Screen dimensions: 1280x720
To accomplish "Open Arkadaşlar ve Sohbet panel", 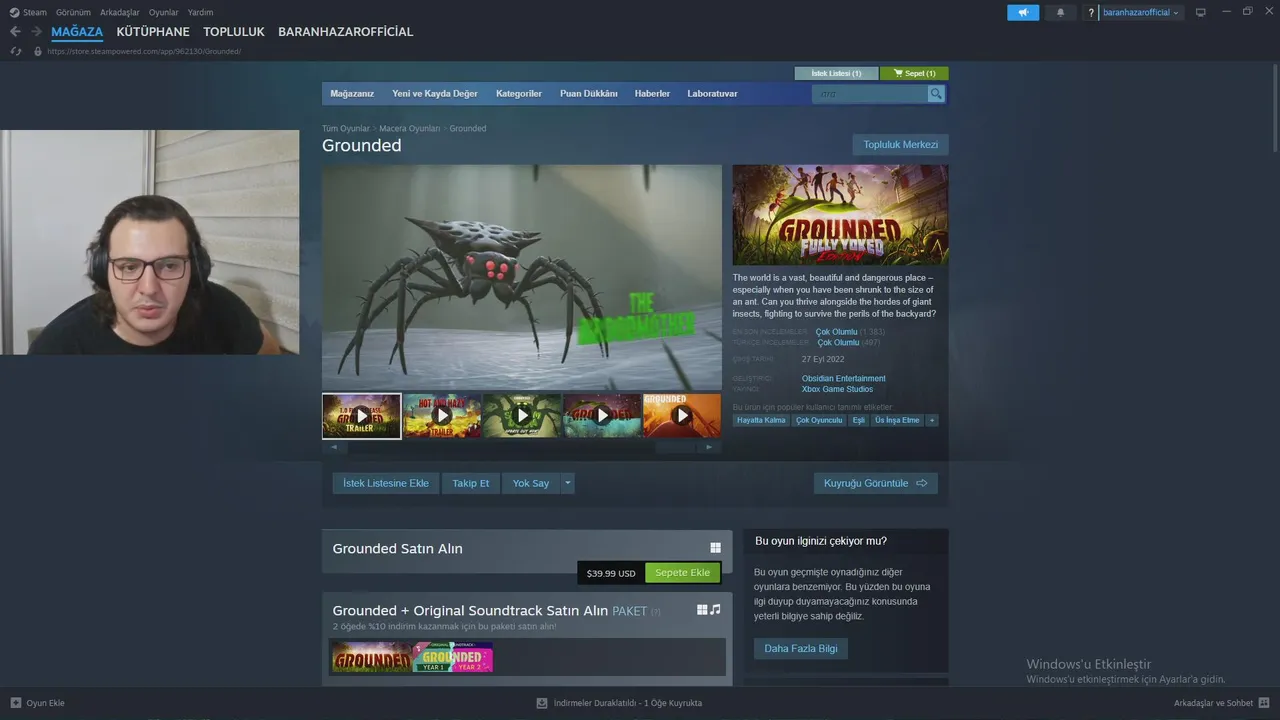I will click(x=1221, y=703).
